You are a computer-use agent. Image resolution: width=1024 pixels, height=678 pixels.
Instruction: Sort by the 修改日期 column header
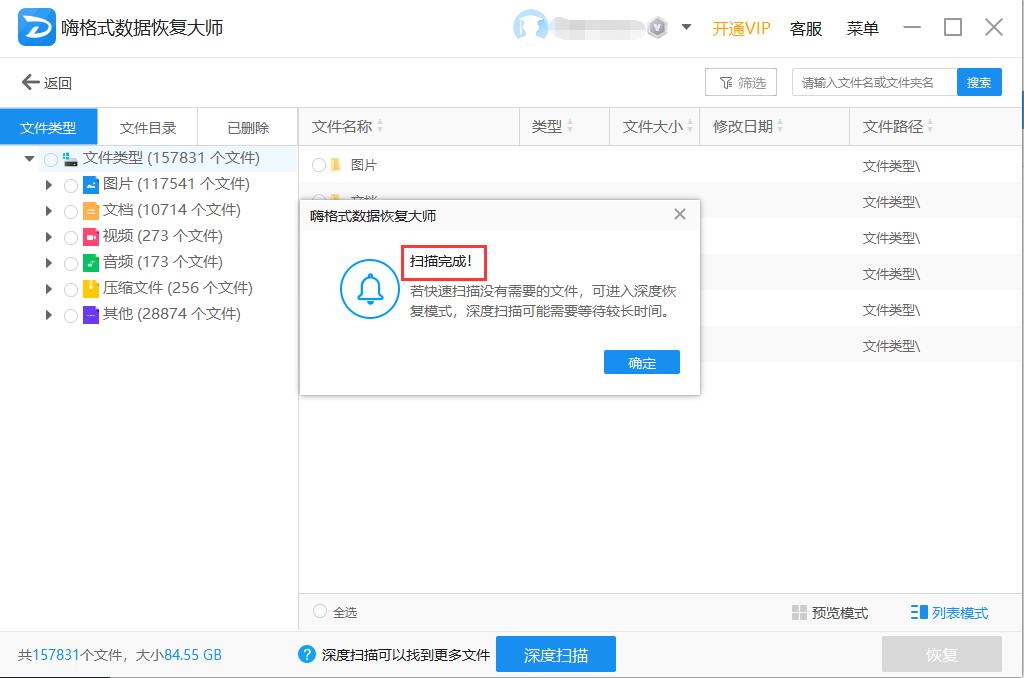pos(775,127)
